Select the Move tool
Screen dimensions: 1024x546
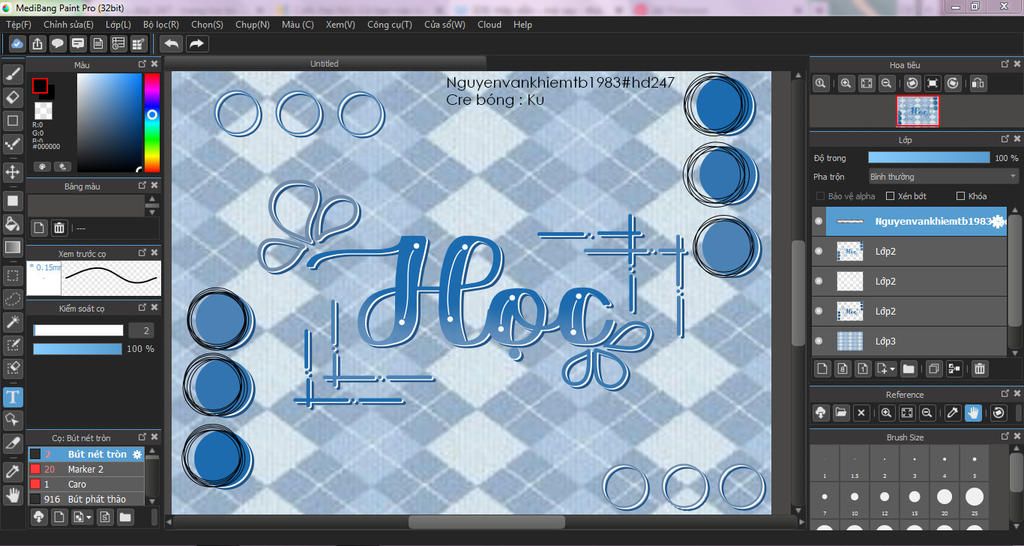tap(12, 172)
